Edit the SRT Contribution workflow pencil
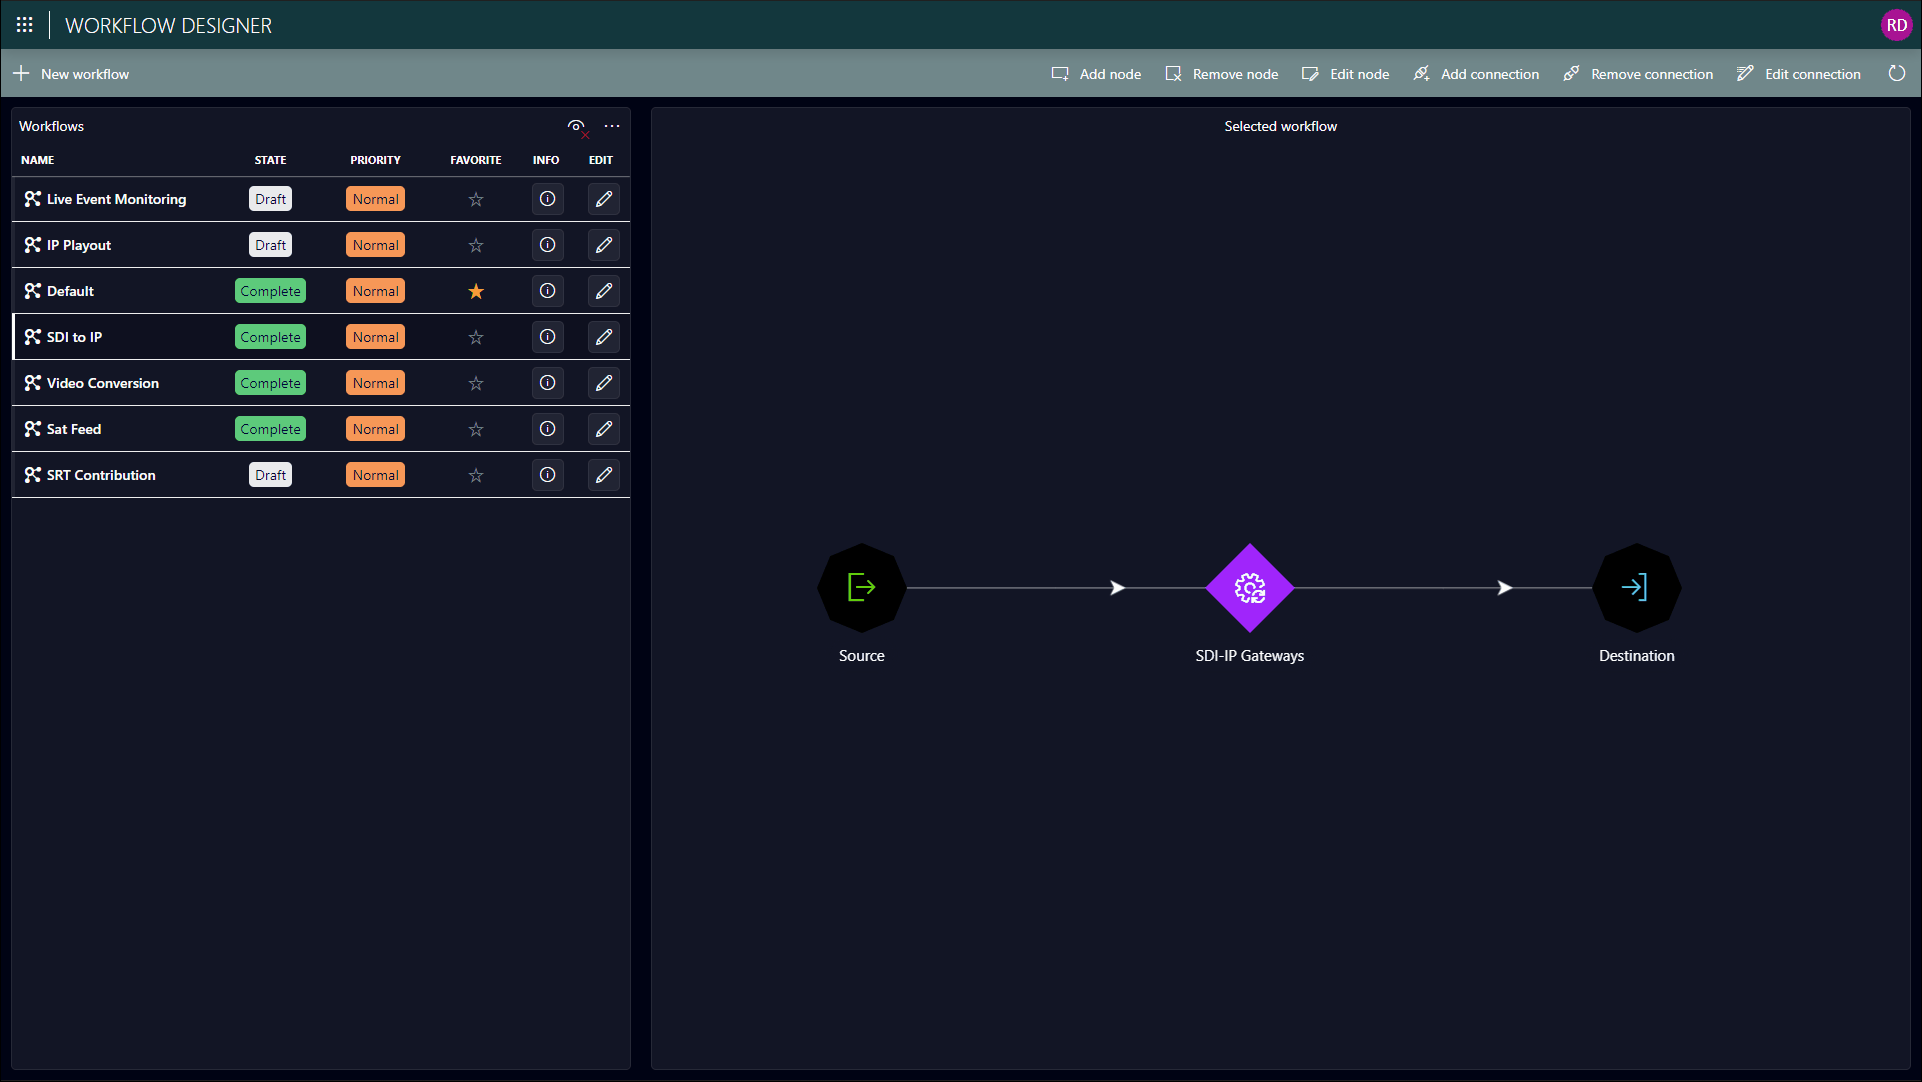 click(603, 475)
